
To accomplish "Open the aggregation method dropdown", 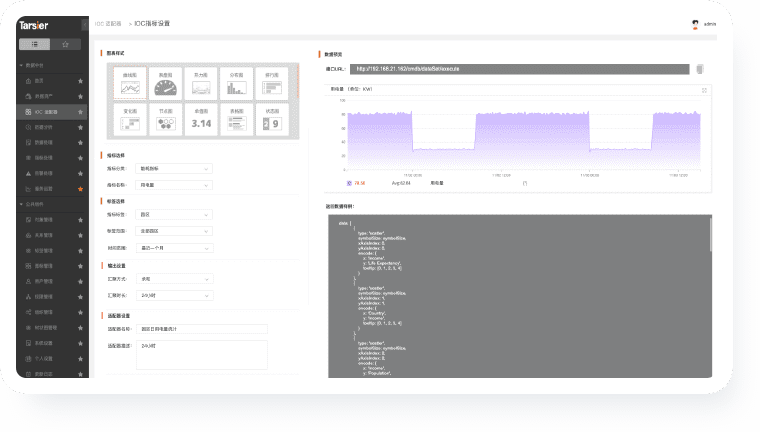I will tap(174, 279).
